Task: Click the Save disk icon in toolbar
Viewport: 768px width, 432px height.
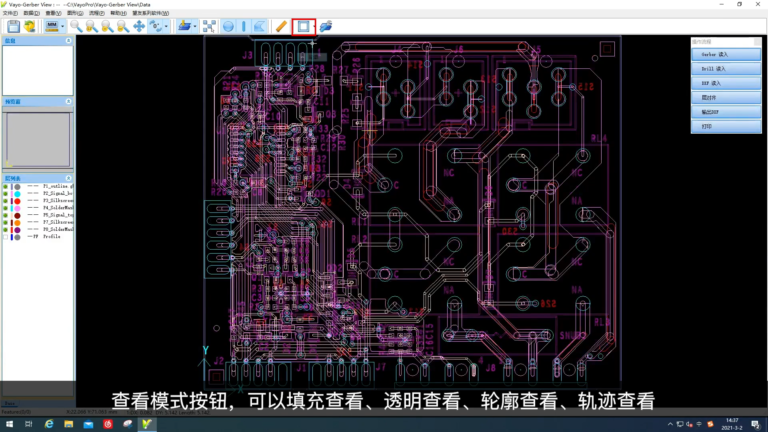Action: [x=13, y=26]
